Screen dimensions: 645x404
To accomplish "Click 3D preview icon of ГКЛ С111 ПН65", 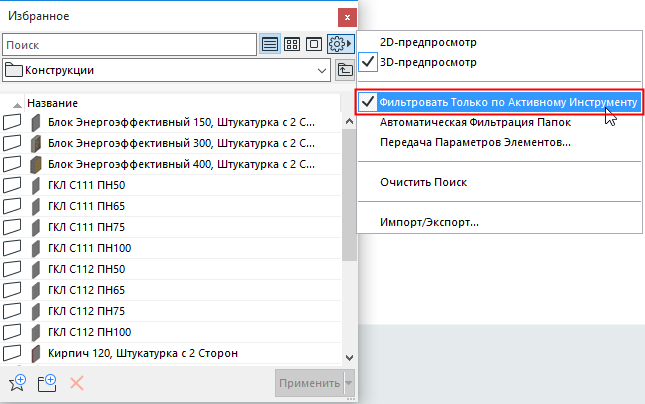I will pyautogui.click(x=36, y=207).
